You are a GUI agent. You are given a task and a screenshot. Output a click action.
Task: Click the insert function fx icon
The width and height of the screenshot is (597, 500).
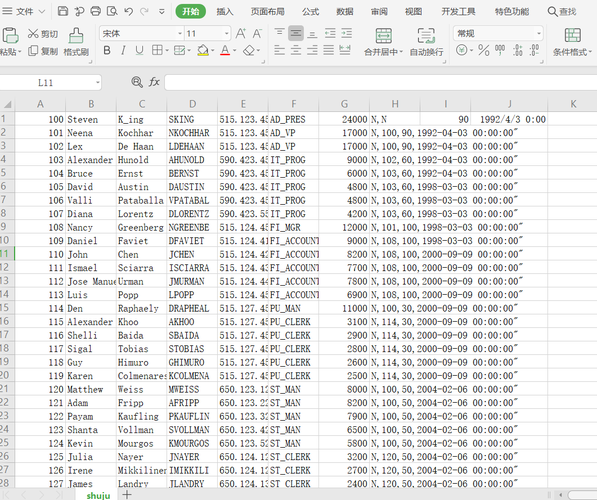pyautogui.click(x=154, y=82)
